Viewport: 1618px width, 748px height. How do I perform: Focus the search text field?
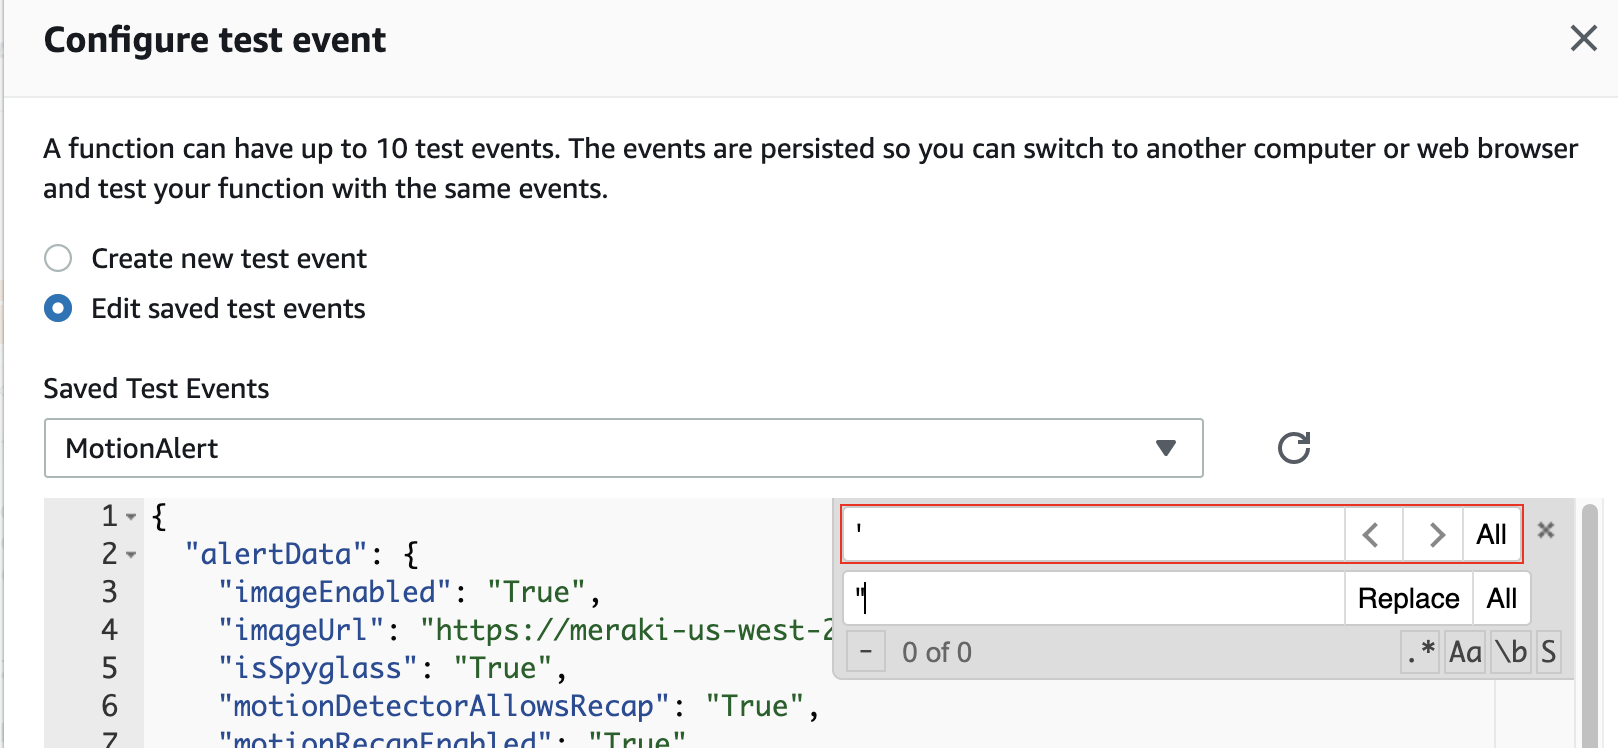pos(1093,535)
